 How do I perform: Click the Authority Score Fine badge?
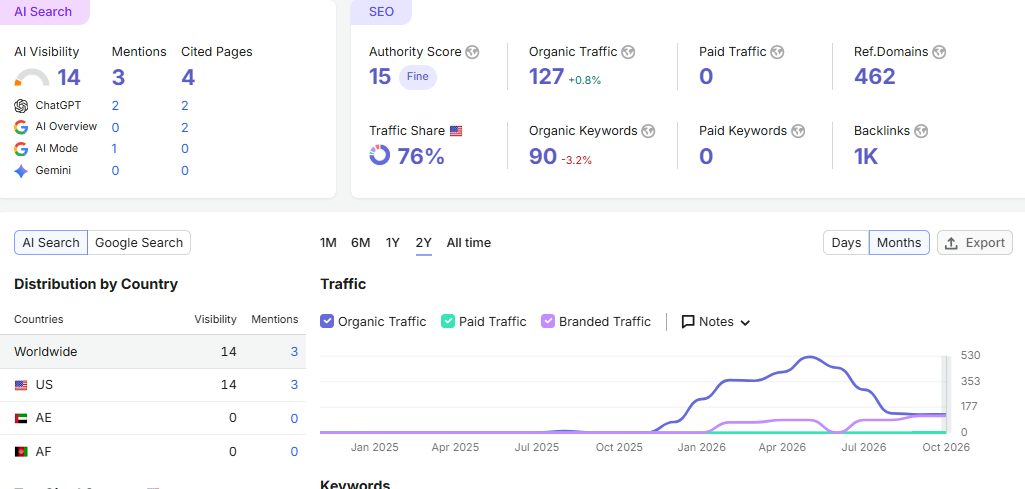click(x=418, y=76)
